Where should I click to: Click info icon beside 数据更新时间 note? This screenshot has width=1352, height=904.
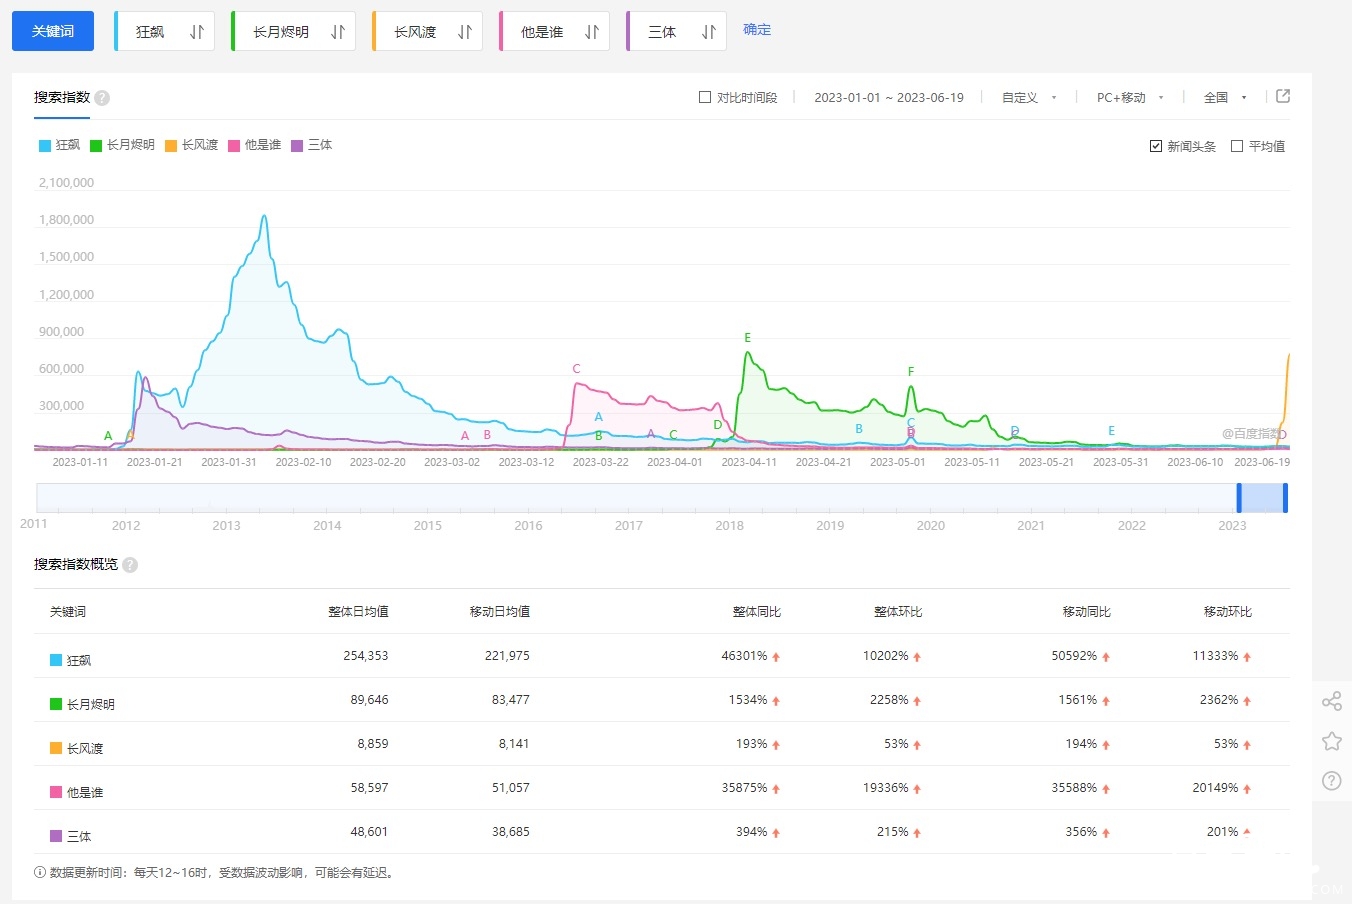pyautogui.click(x=40, y=872)
